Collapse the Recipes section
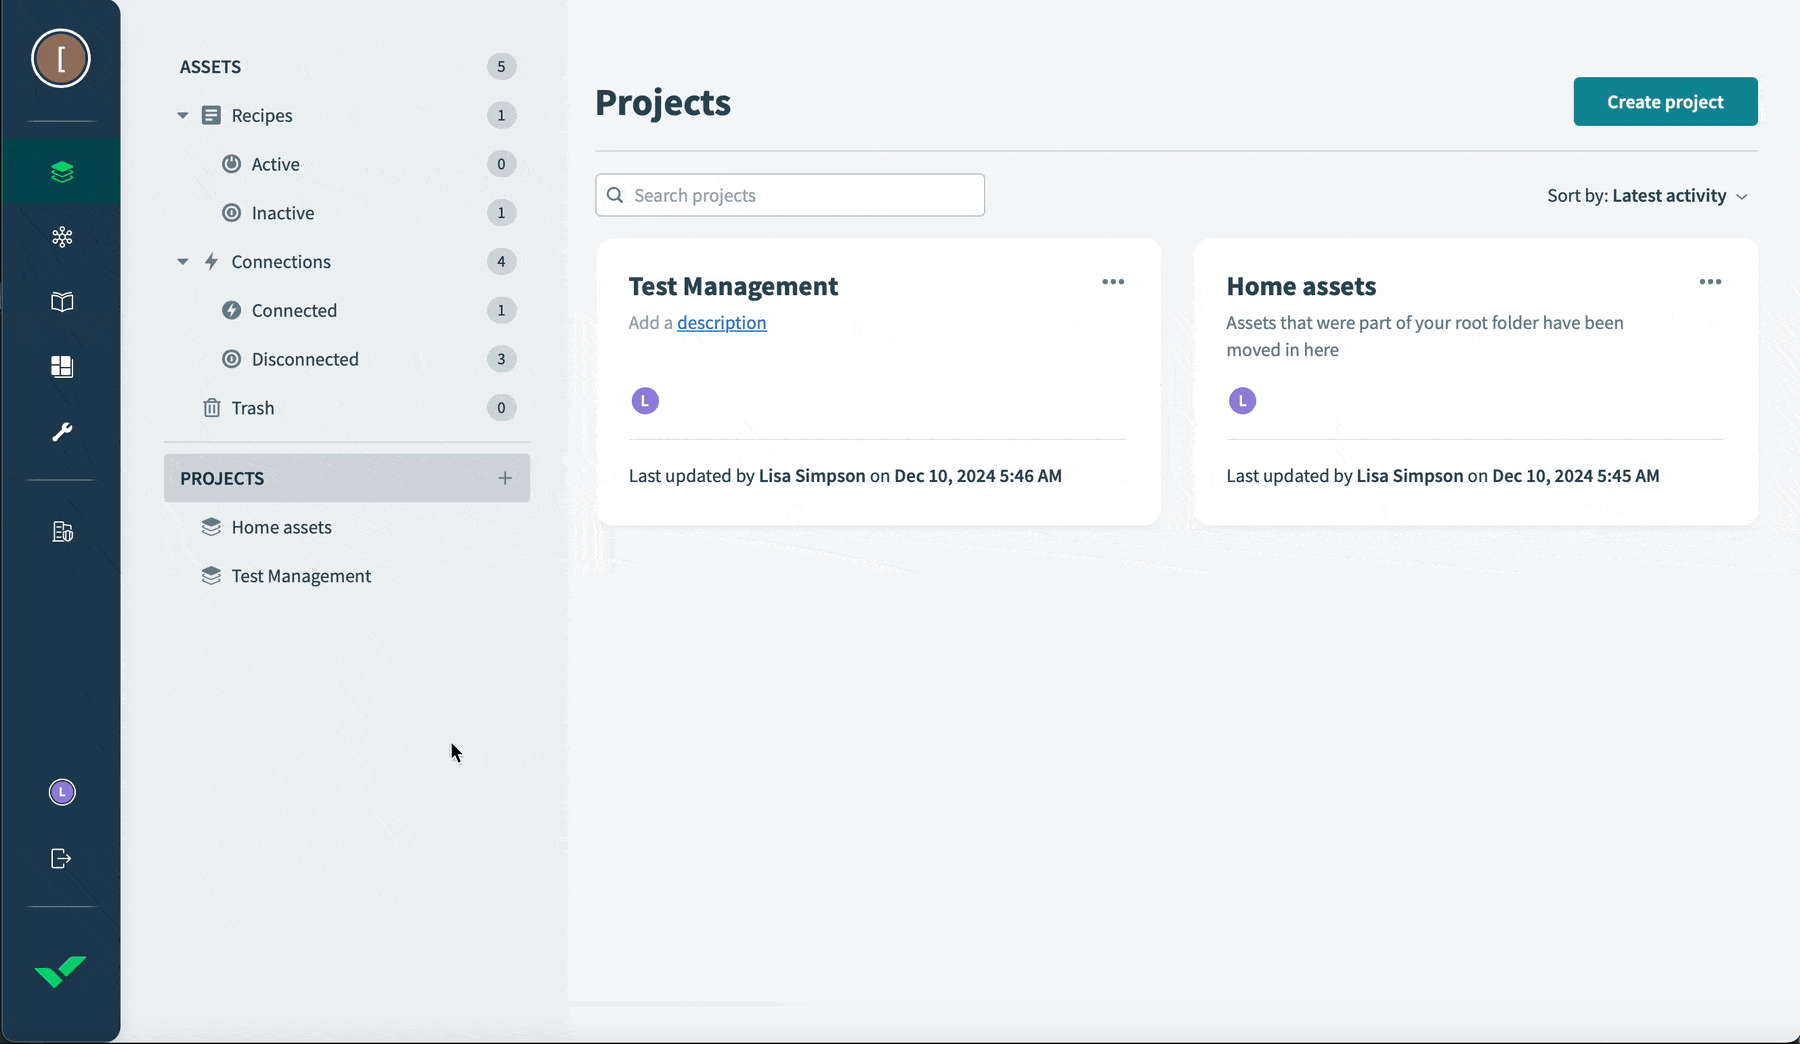This screenshot has width=1800, height=1044. [x=182, y=115]
